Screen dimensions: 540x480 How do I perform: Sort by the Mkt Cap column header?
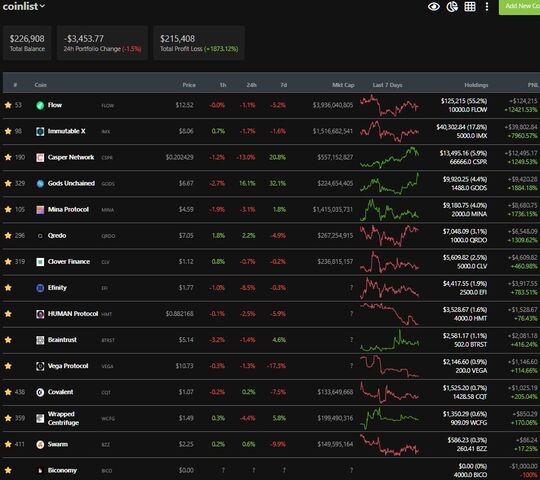tap(343, 85)
